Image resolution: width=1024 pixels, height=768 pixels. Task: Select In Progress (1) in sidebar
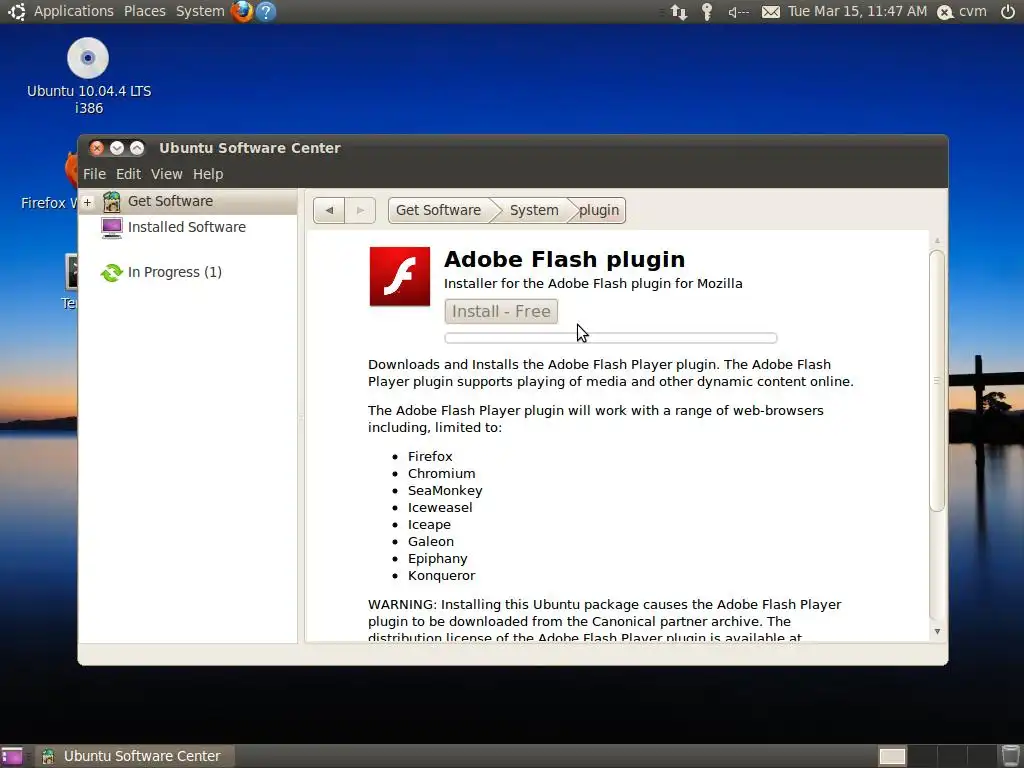coord(174,272)
